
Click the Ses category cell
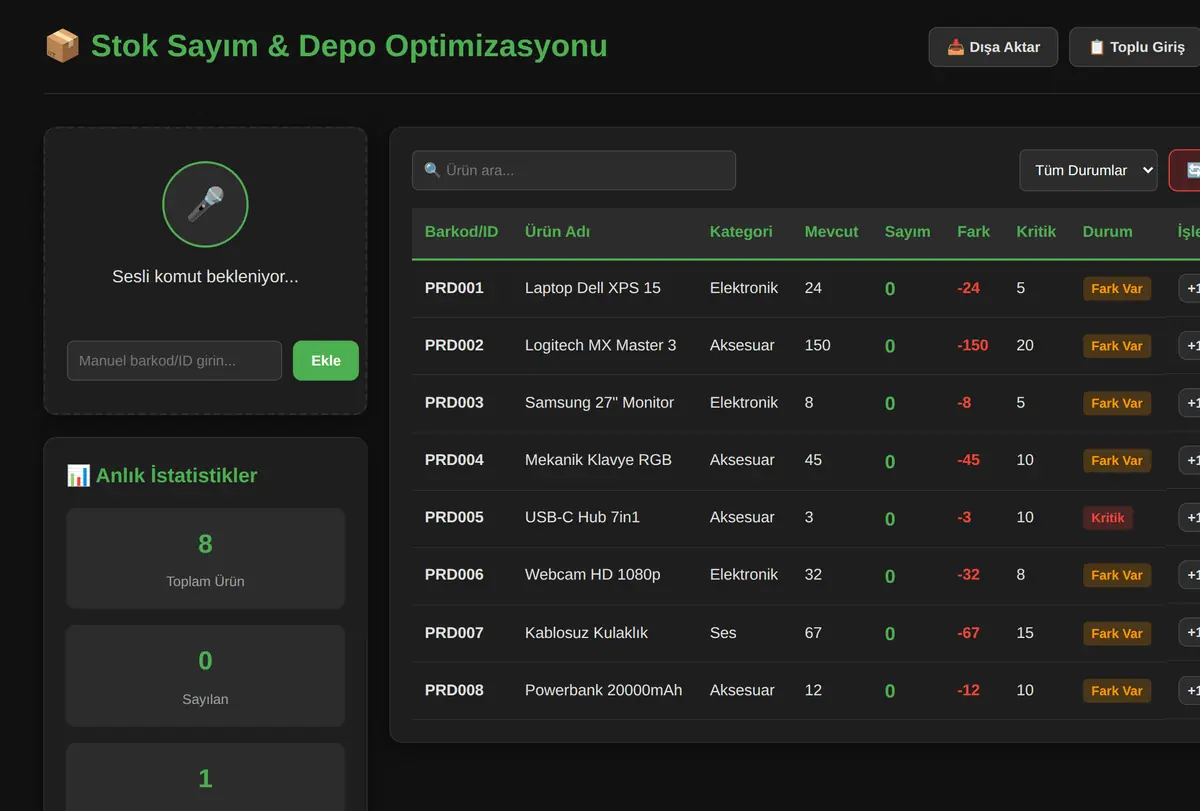(723, 633)
